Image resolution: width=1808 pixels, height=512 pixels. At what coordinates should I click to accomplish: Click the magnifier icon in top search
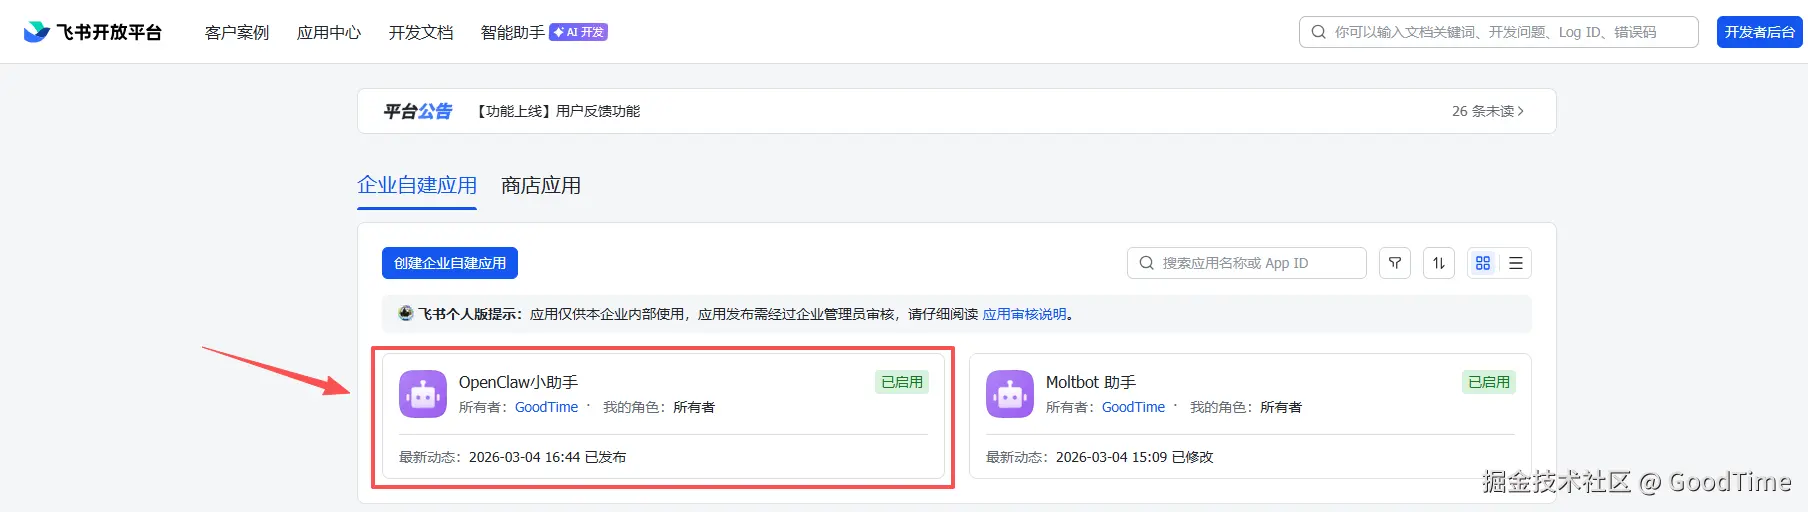pyautogui.click(x=1319, y=32)
